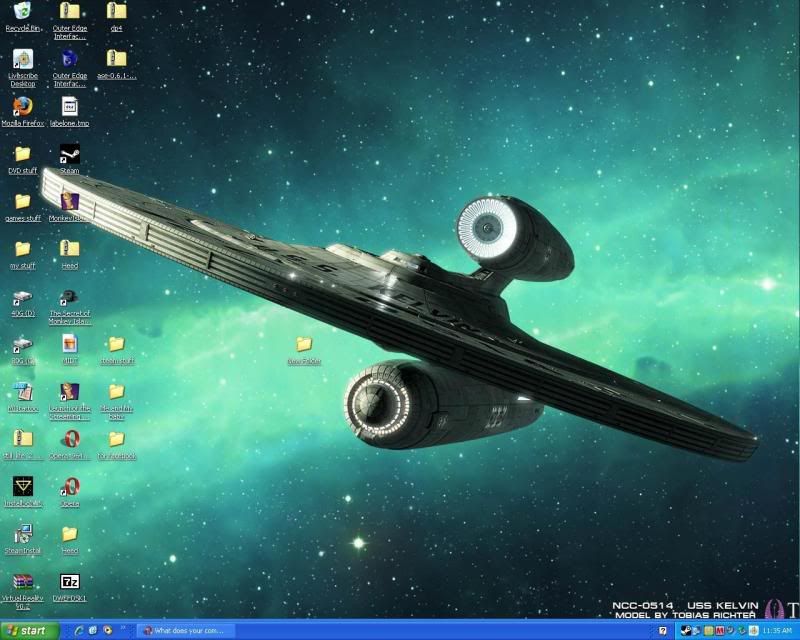Viewport: 800px width, 640px height.
Task: Open the drive shortcut below 40G (D)
Action: pos(22,349)
